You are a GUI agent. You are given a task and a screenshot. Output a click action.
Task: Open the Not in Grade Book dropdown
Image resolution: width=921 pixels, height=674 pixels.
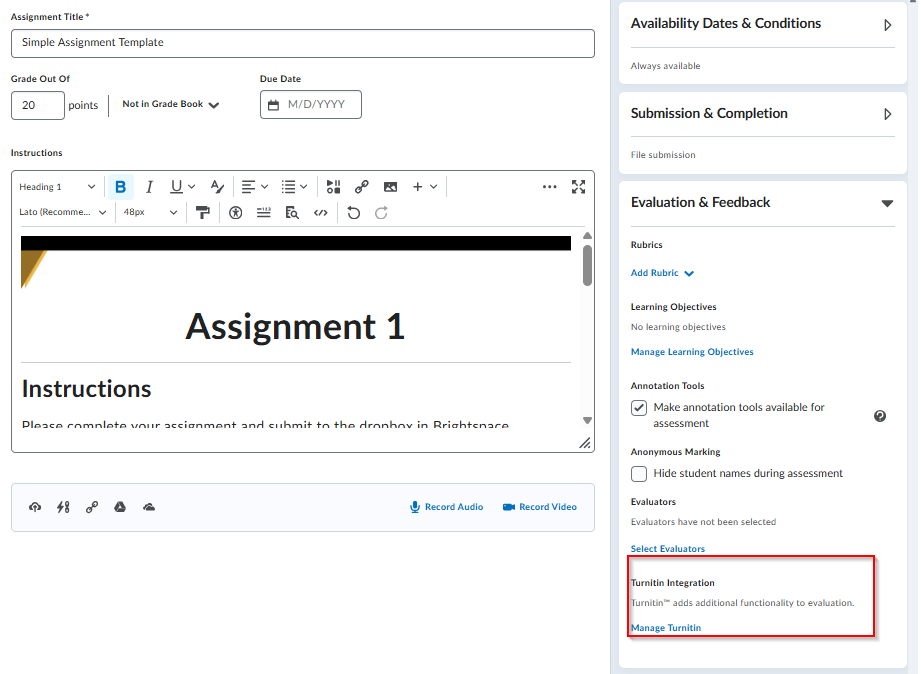coord(170,104)
